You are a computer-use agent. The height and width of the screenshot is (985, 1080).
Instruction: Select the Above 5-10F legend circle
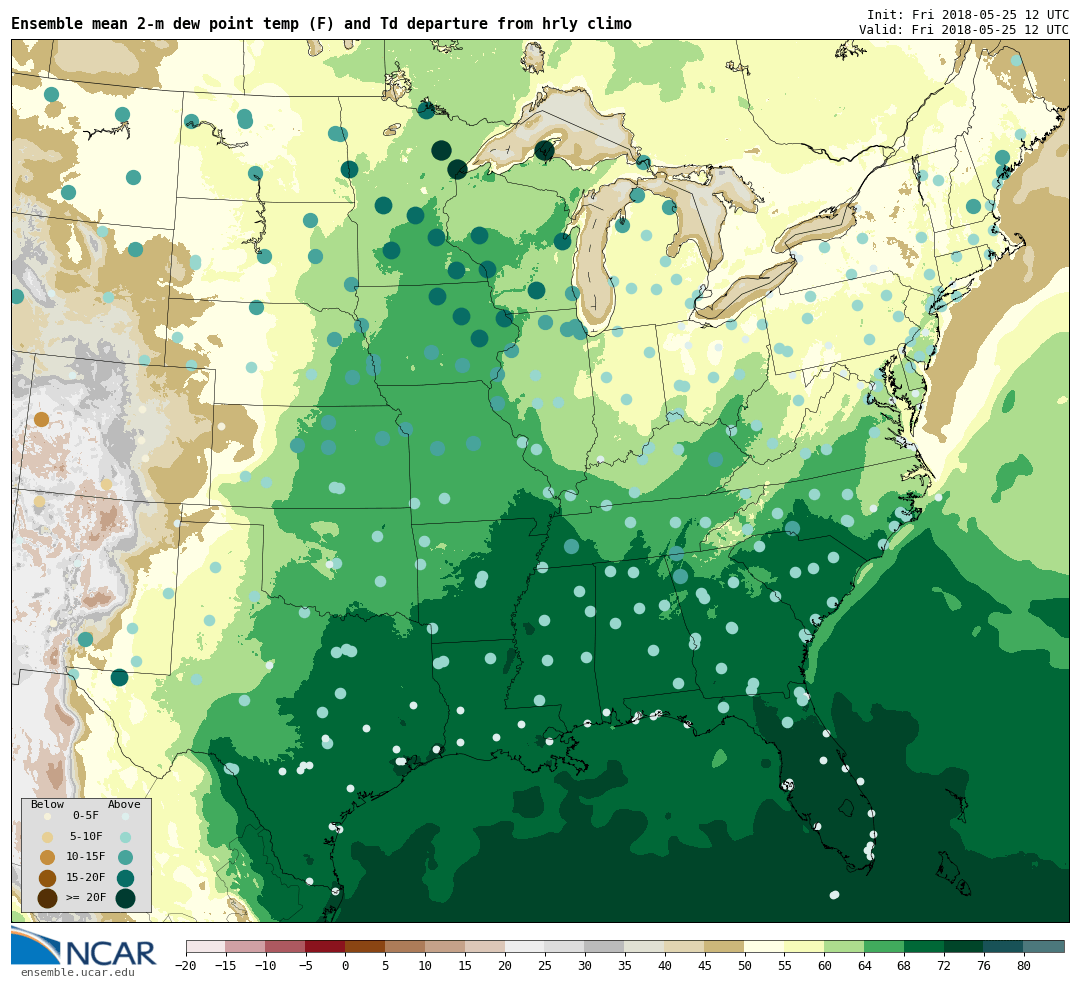pos(125,837)
